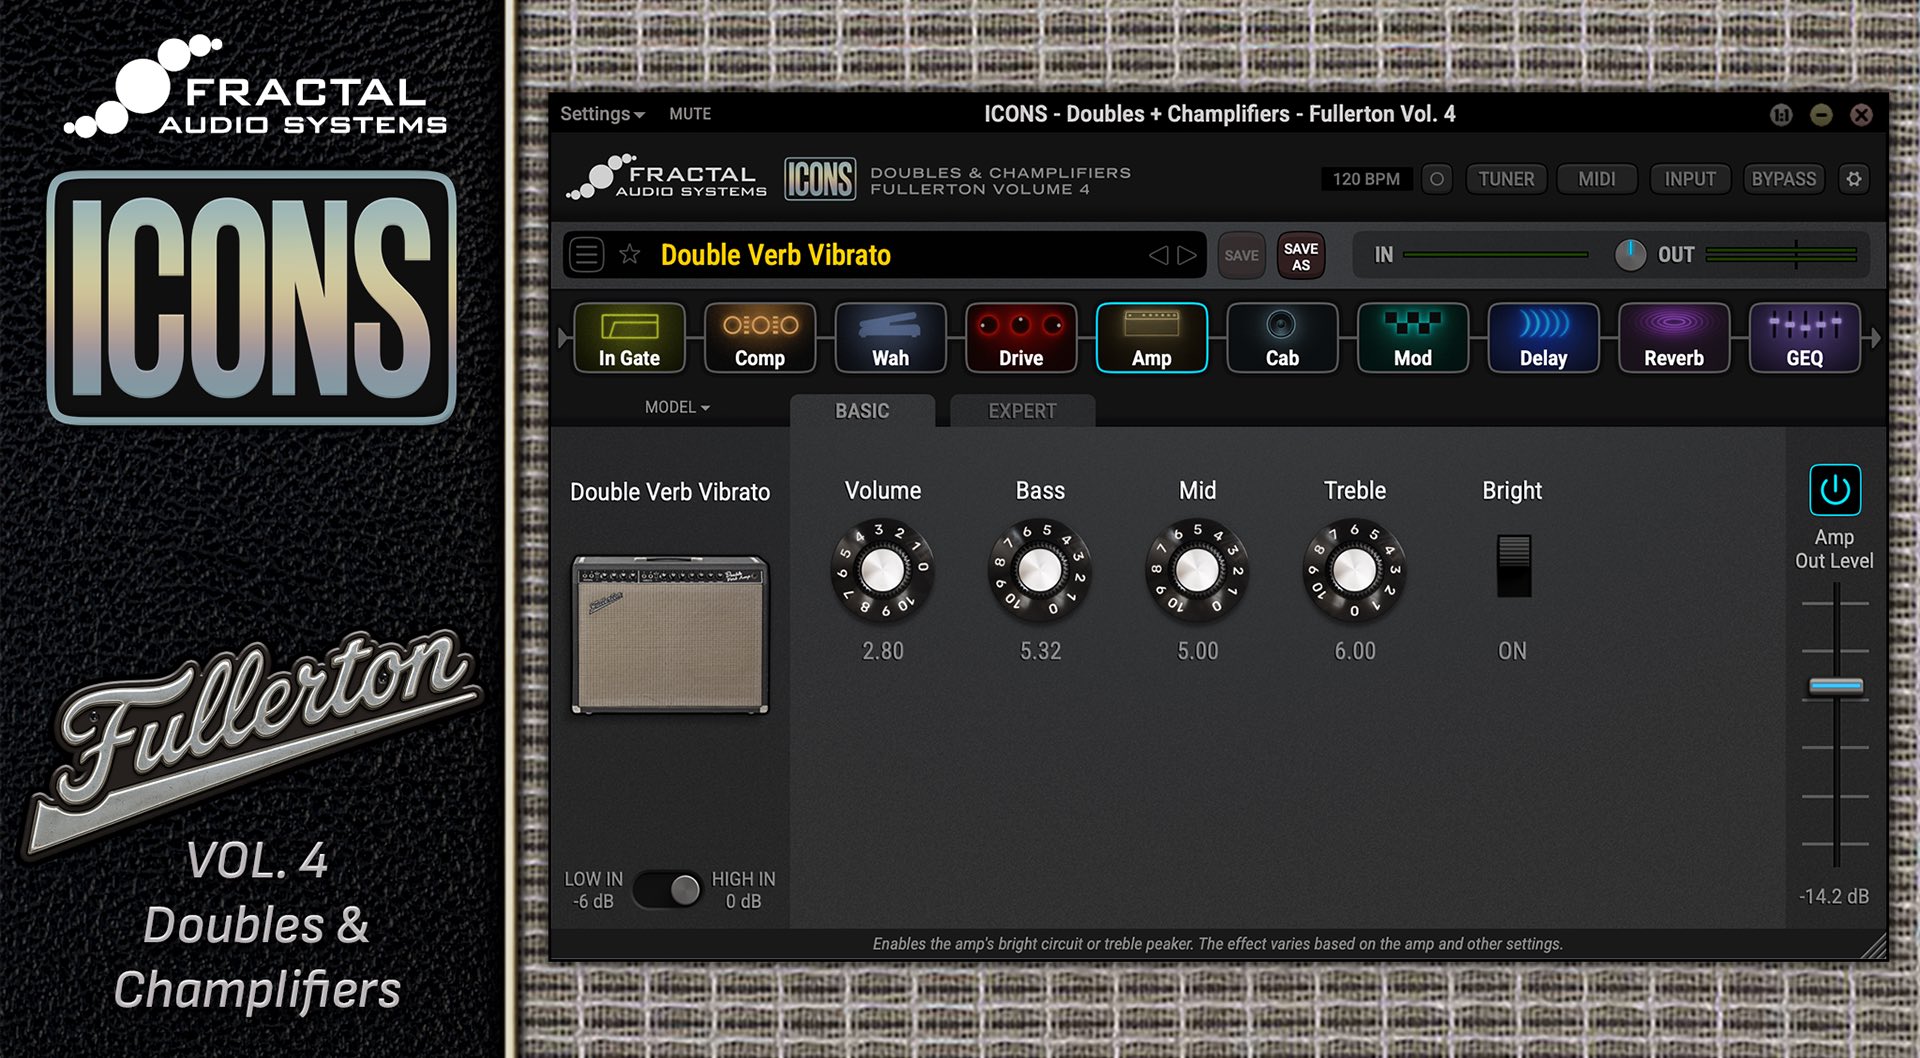Tap the tempo circle button
The image size is (1920, 1058).
coord(1437,179)
